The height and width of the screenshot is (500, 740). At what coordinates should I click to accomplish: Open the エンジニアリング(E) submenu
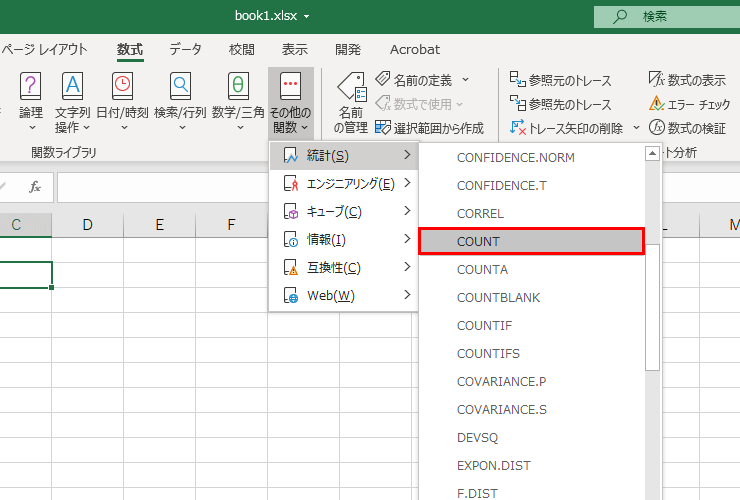[x=344, y=183]
